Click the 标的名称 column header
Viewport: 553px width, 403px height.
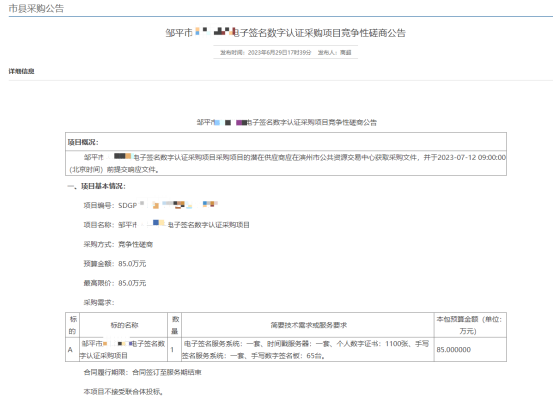click(124, 325)
